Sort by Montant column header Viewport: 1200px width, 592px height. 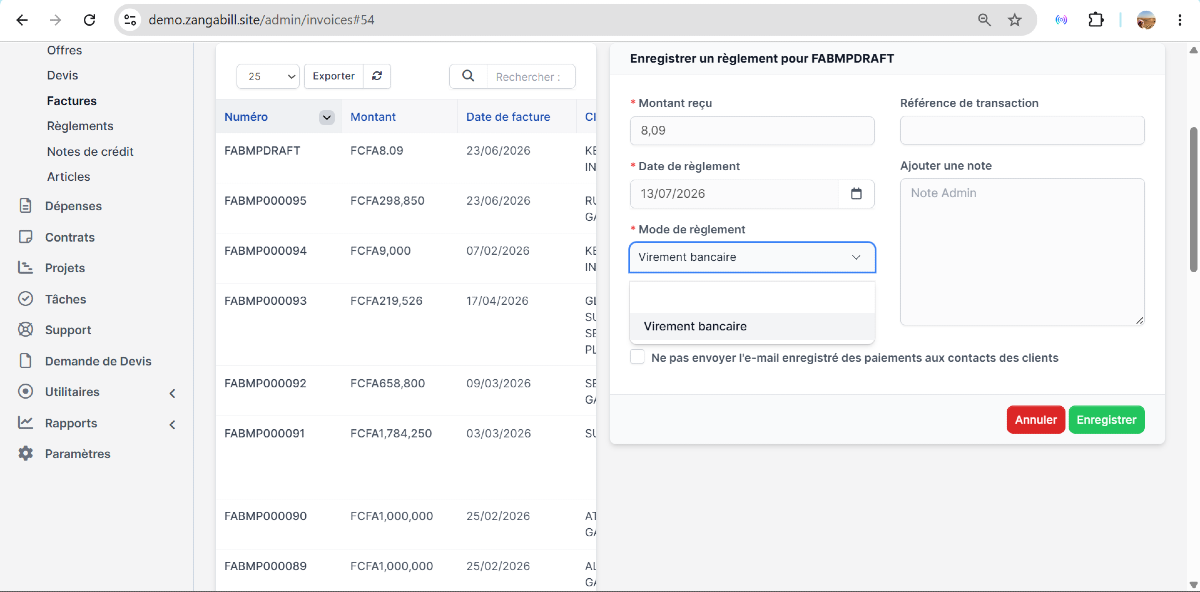click(x=373, y=117)
